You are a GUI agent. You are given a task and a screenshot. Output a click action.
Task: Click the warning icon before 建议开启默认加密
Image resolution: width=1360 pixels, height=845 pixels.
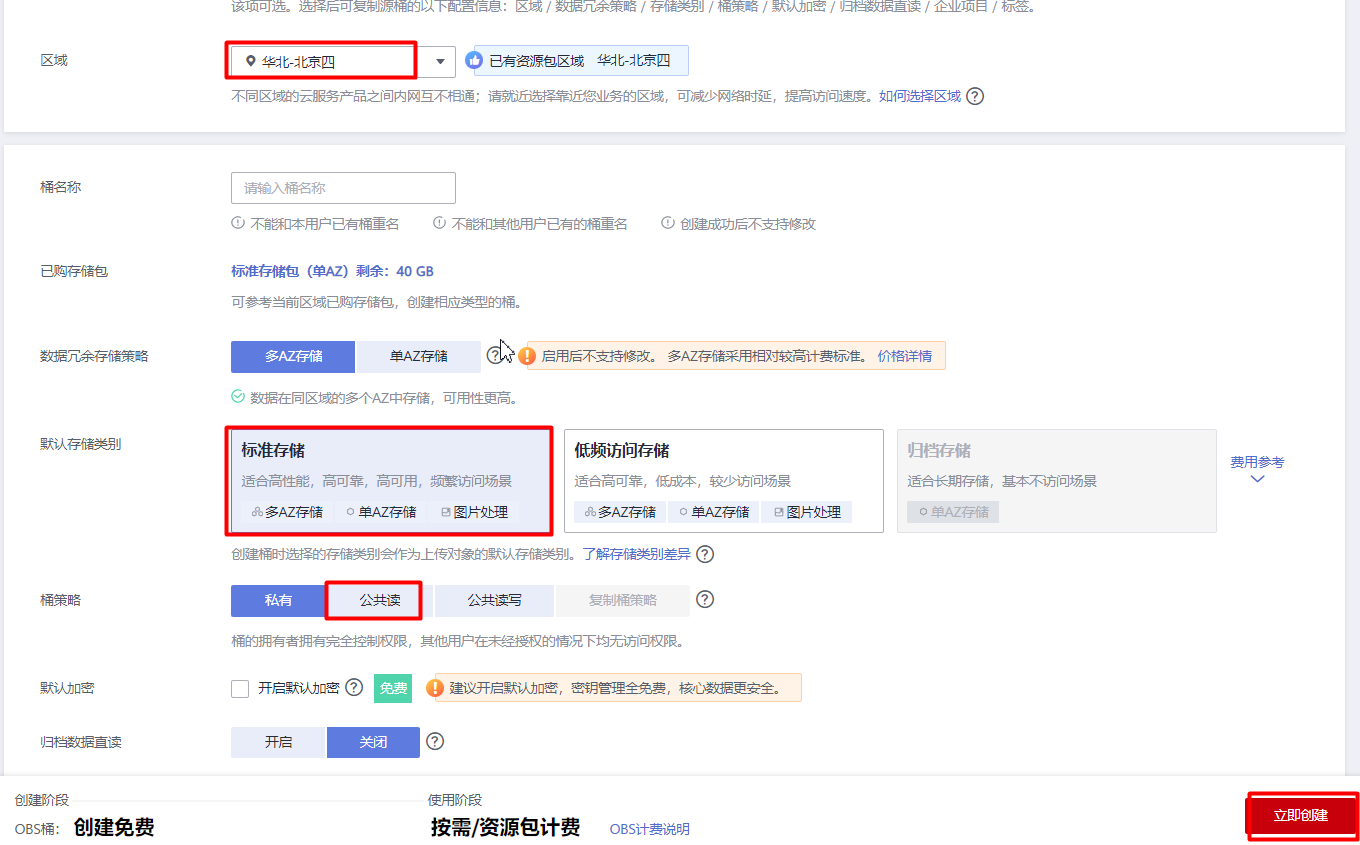point(435,688)
